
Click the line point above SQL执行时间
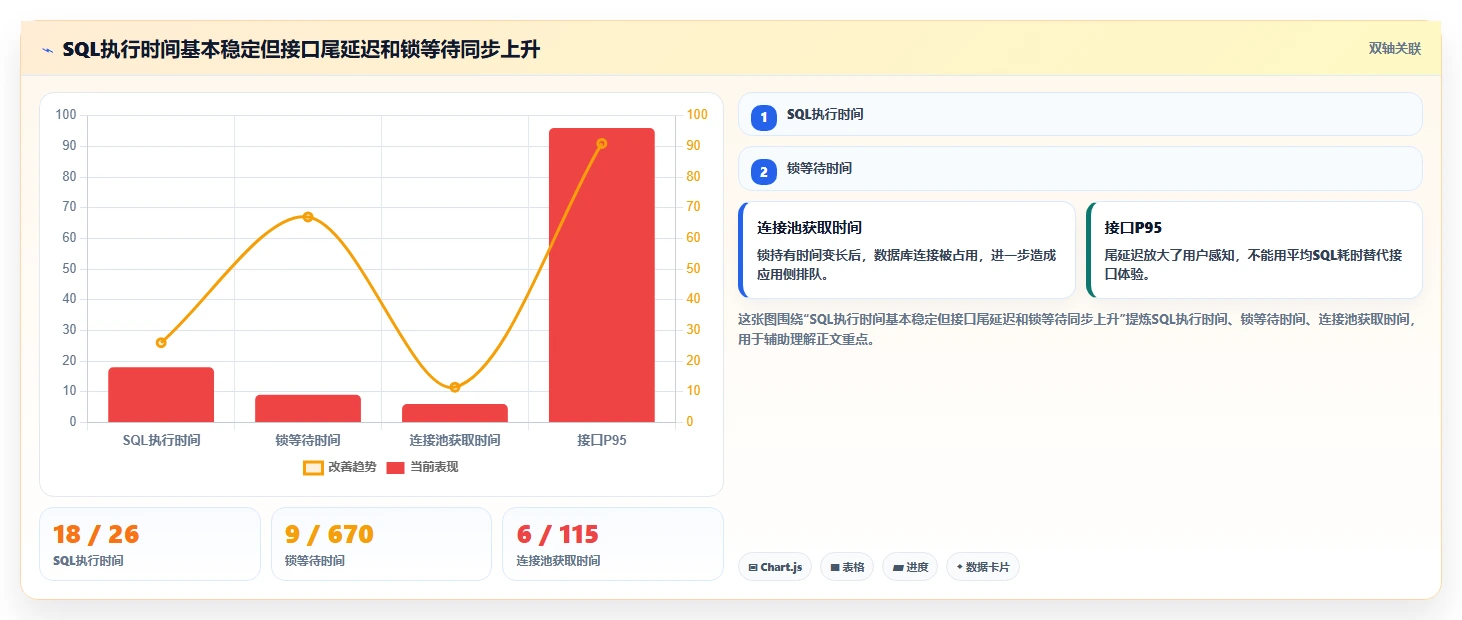pyautogui.click(x=161, y=342)
